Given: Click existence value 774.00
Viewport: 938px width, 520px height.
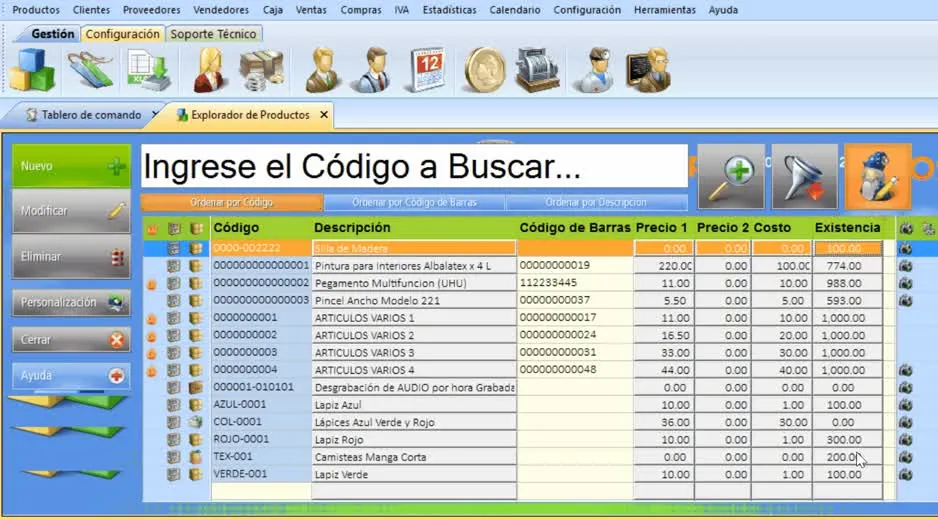Looking at the screenshot, I should pos(847,266).
